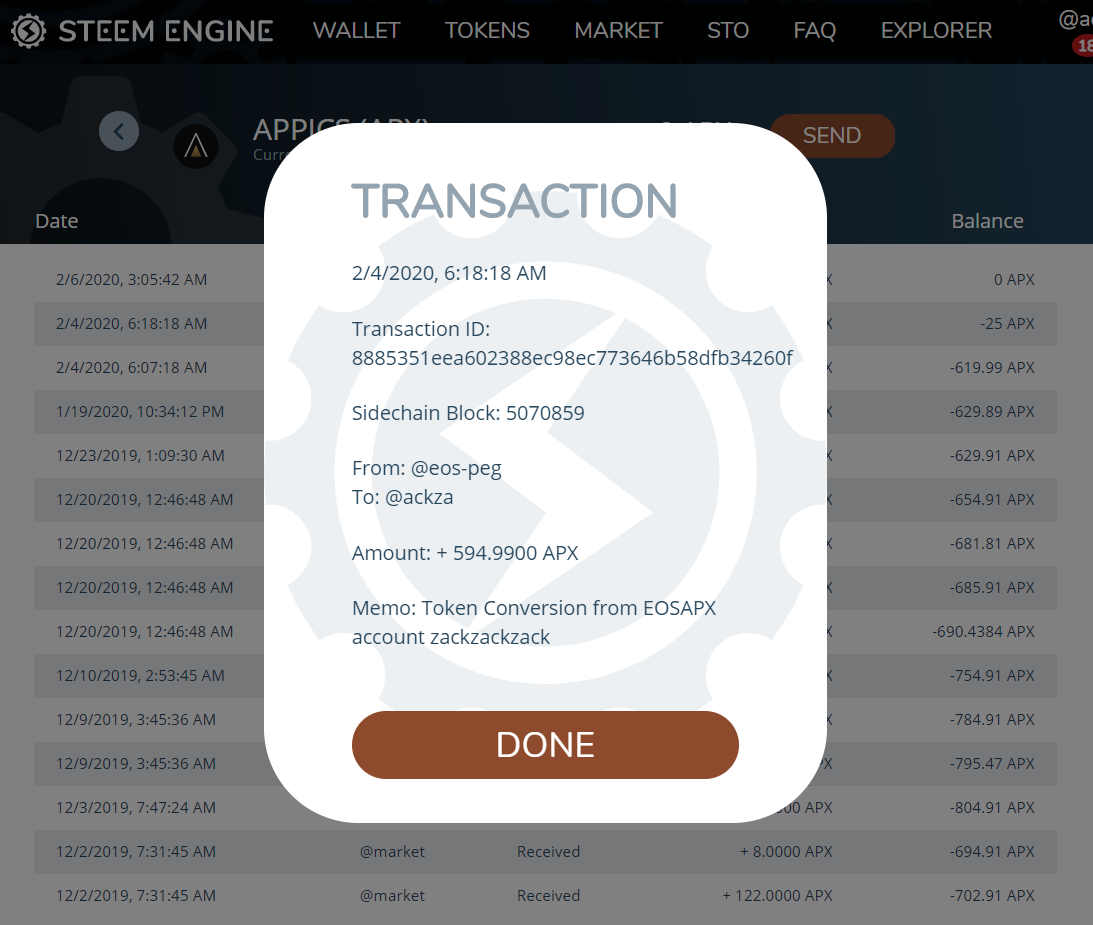1093x925 pixels.
Task: Click the Steem Engine gear logo
Action: coord(29,31)
